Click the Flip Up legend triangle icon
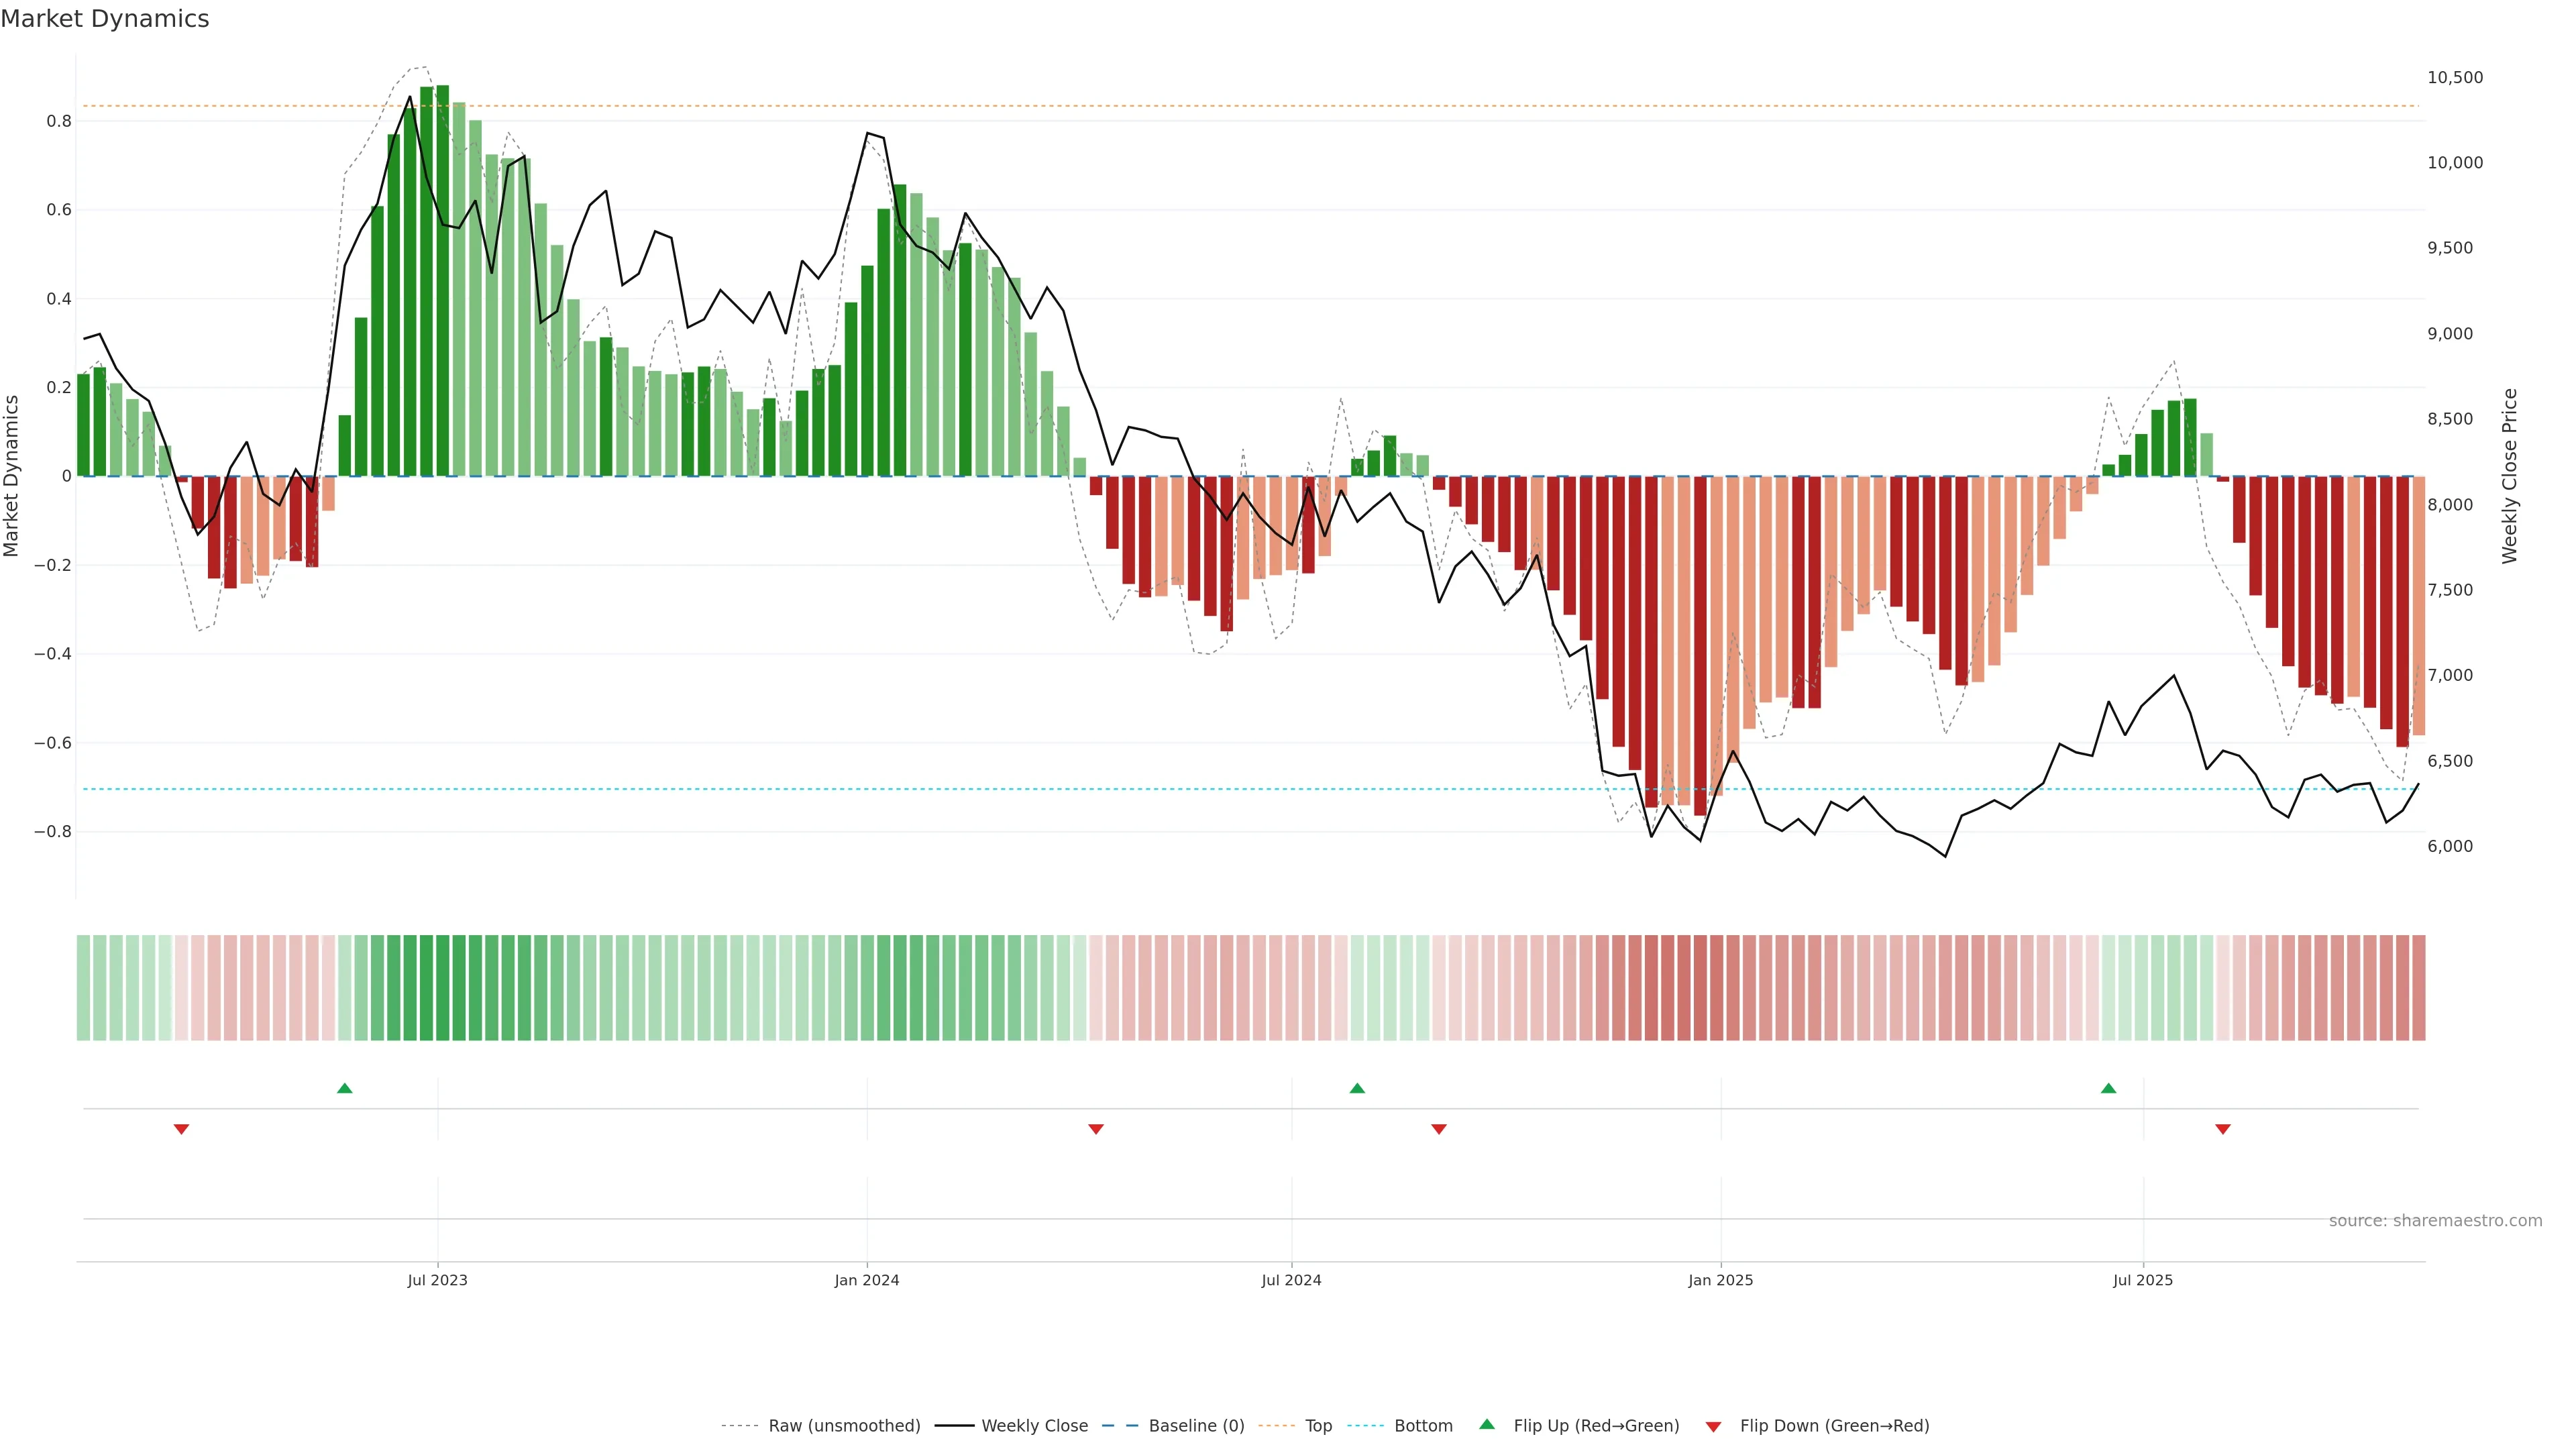Screen dimensions: 2576x1449 [x=1487, y=1424]
